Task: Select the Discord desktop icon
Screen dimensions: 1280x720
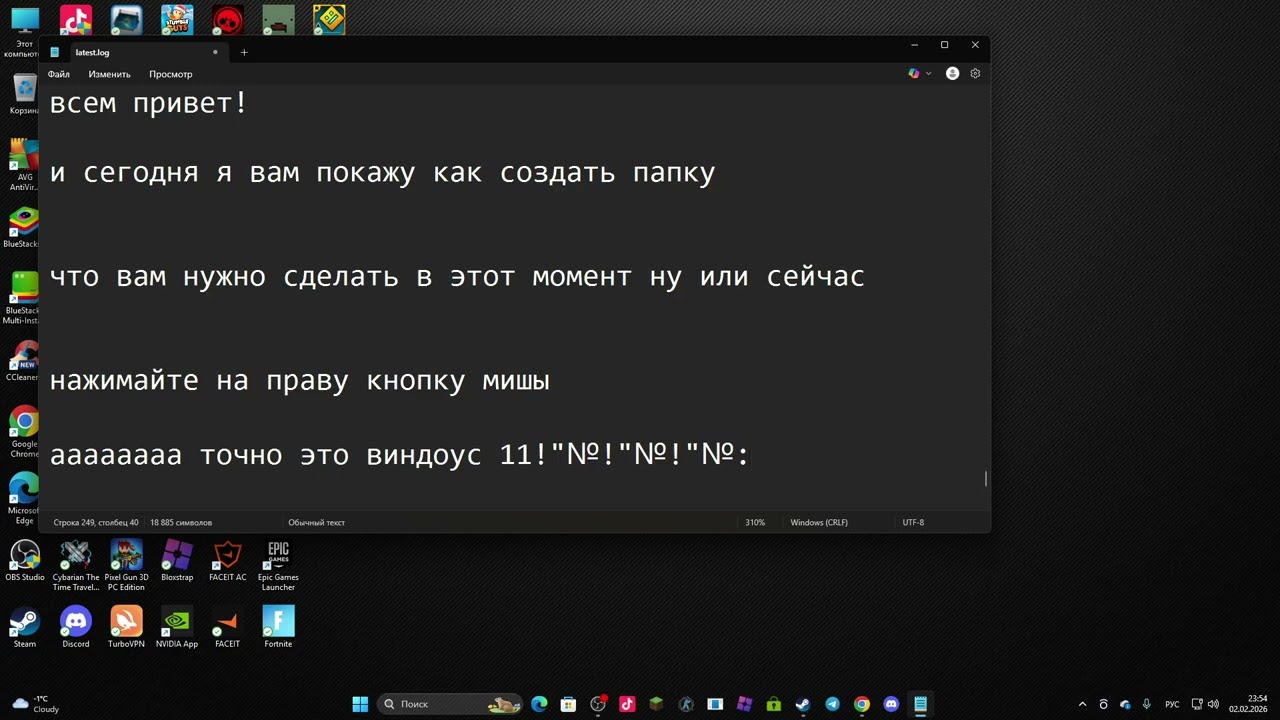Action: (76, 628)
